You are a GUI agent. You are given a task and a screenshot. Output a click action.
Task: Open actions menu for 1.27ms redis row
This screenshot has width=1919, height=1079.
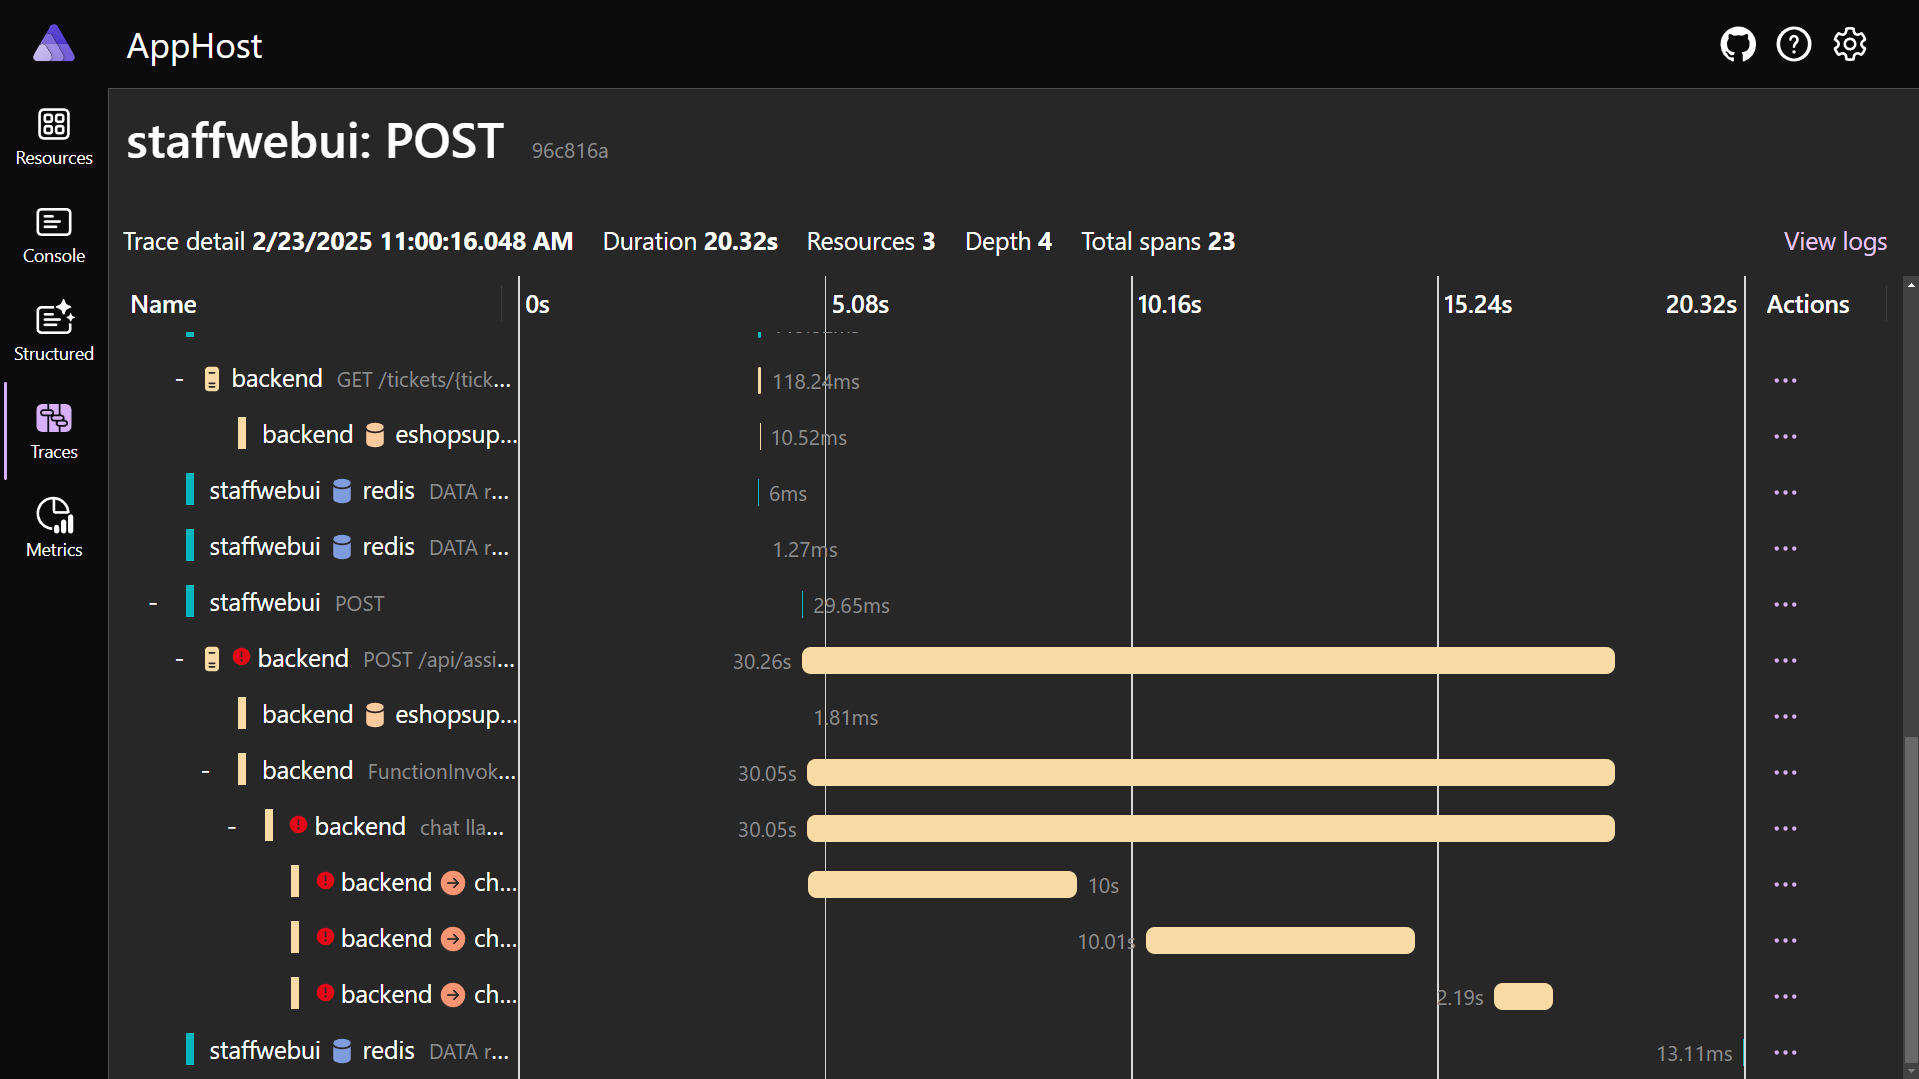point(1785,549)
